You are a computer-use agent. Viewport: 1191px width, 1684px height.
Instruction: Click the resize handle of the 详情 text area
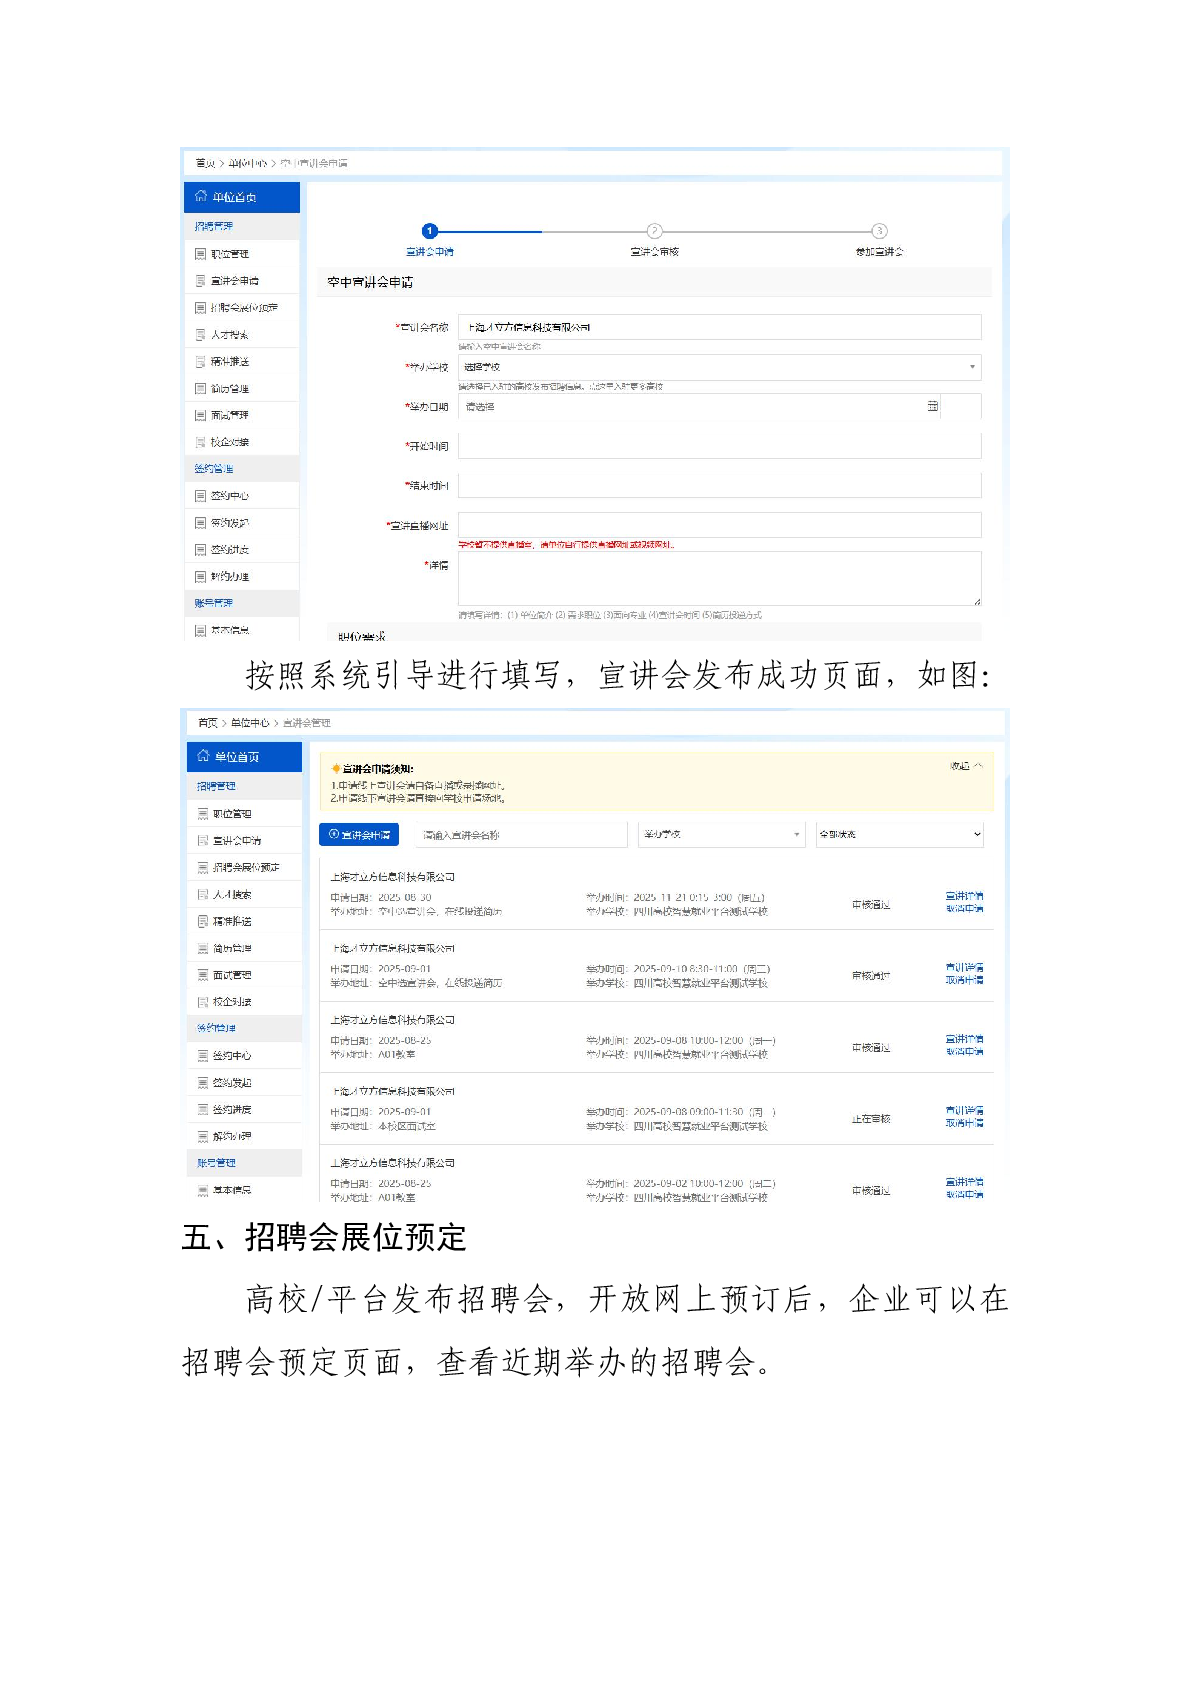pyautogui.click(x=976, y=601)
